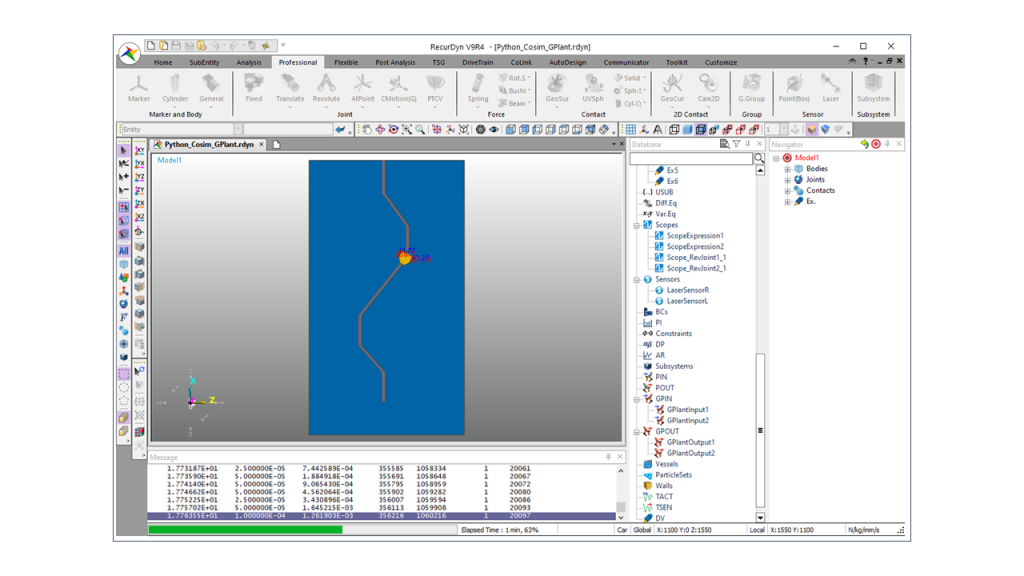The image size is (1024, 576).
Task: Open the Flexible ribbon tab
Action: (x=346, y=62)
